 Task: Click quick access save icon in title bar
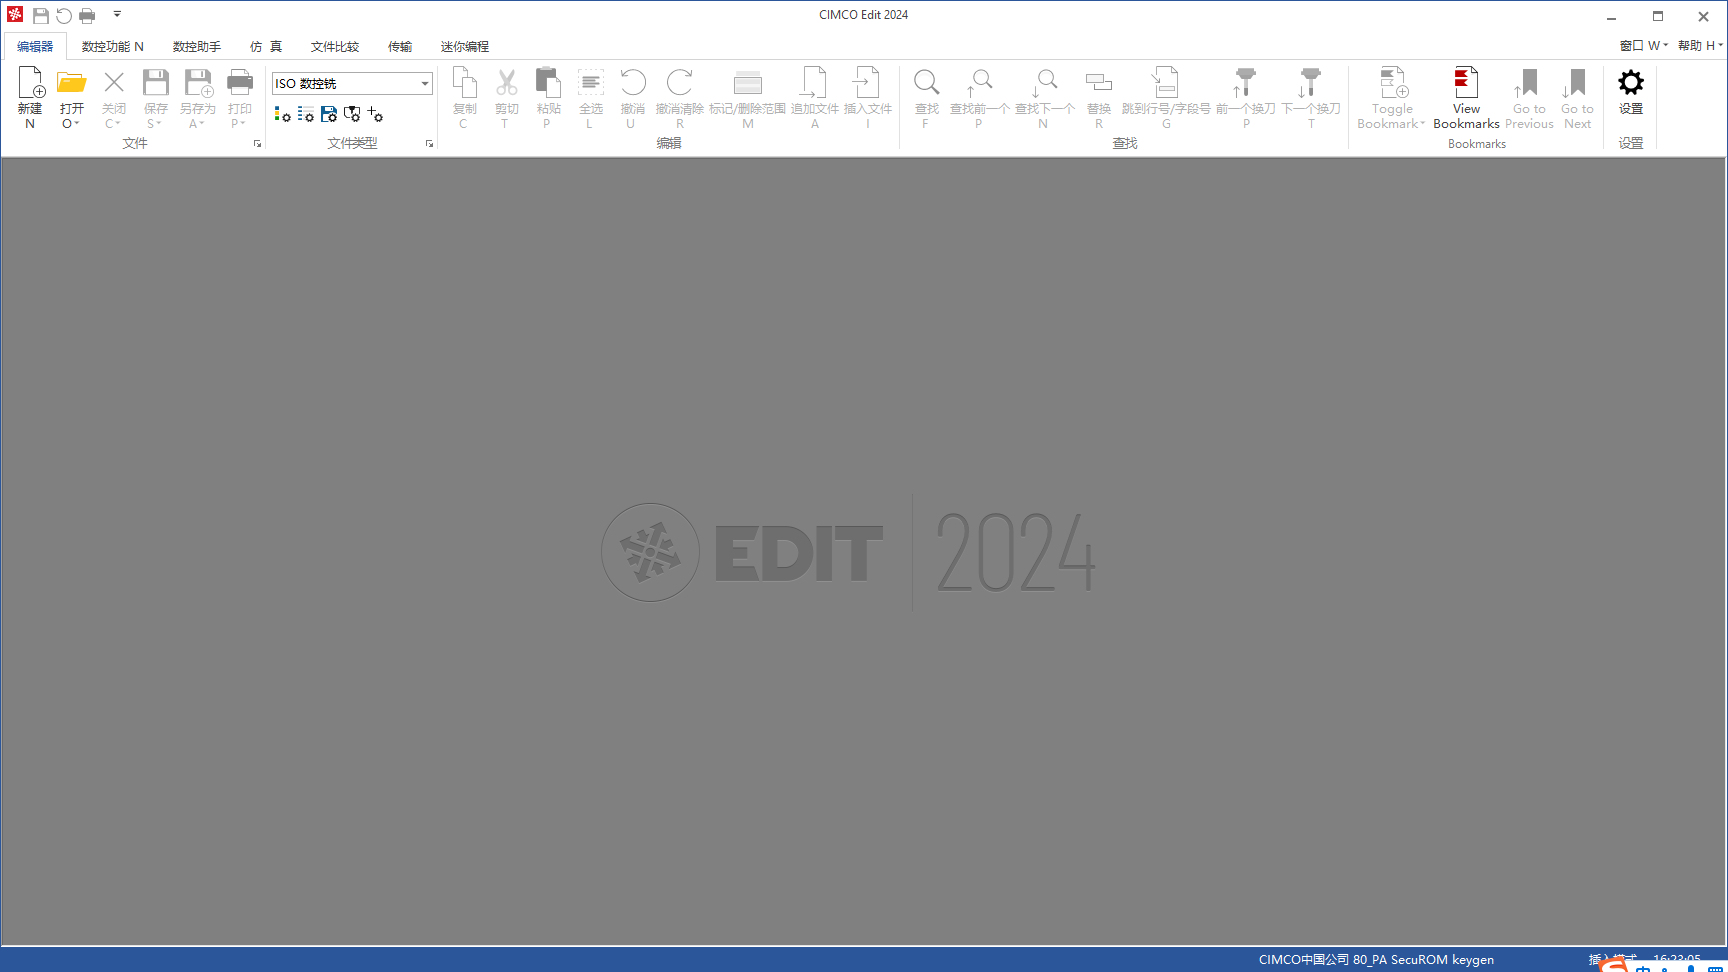click(x=40, y=16)
